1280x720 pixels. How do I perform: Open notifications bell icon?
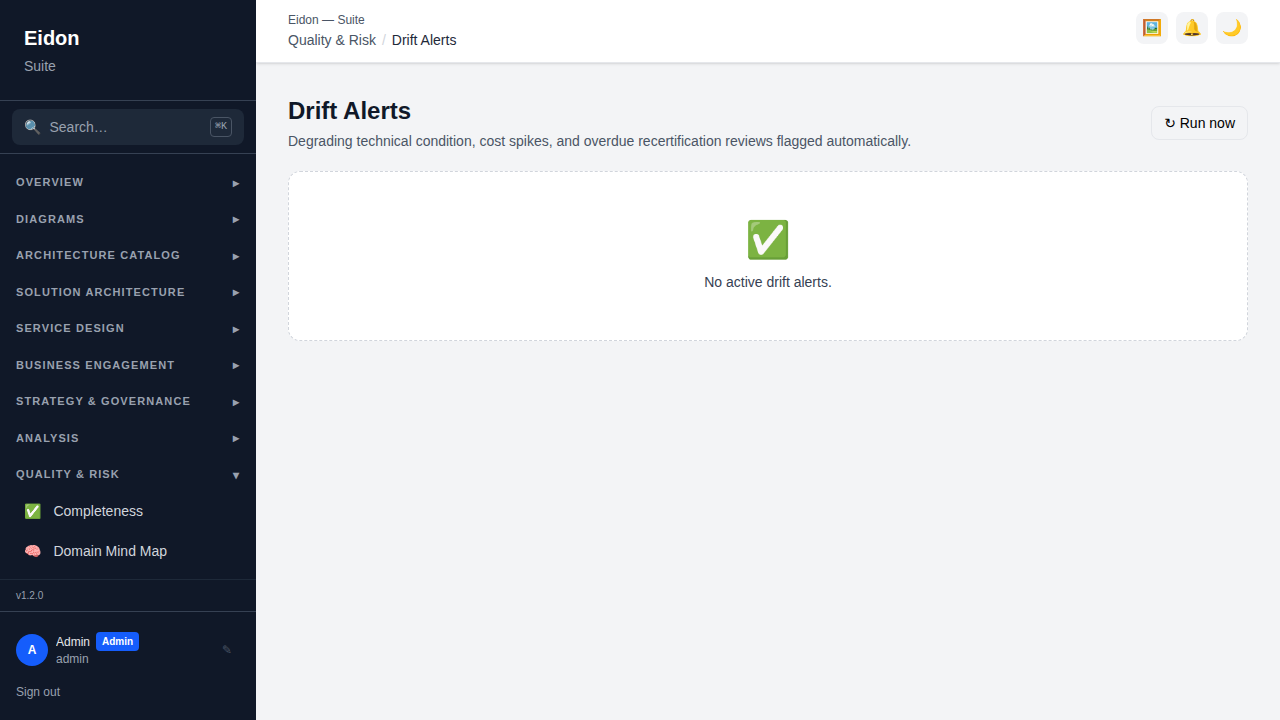[x=1192, y=28]
